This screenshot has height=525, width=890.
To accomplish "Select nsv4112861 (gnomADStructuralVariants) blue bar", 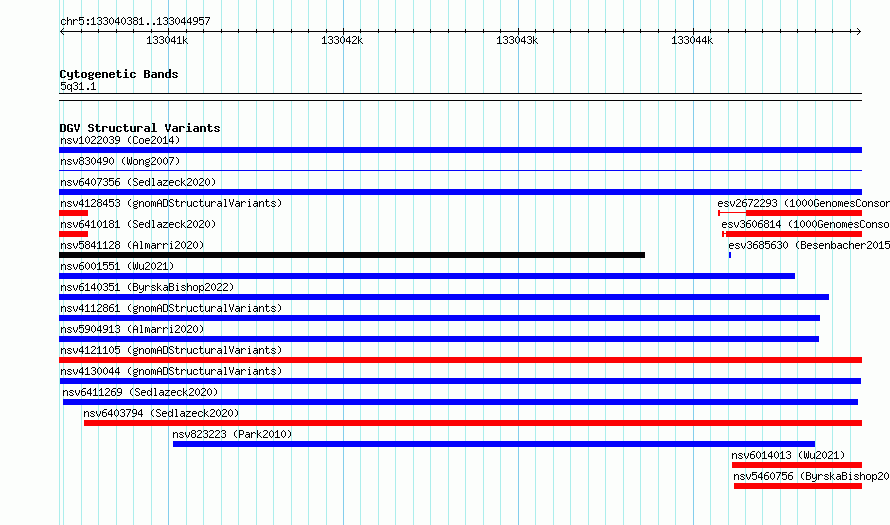I will pos(439,318).
